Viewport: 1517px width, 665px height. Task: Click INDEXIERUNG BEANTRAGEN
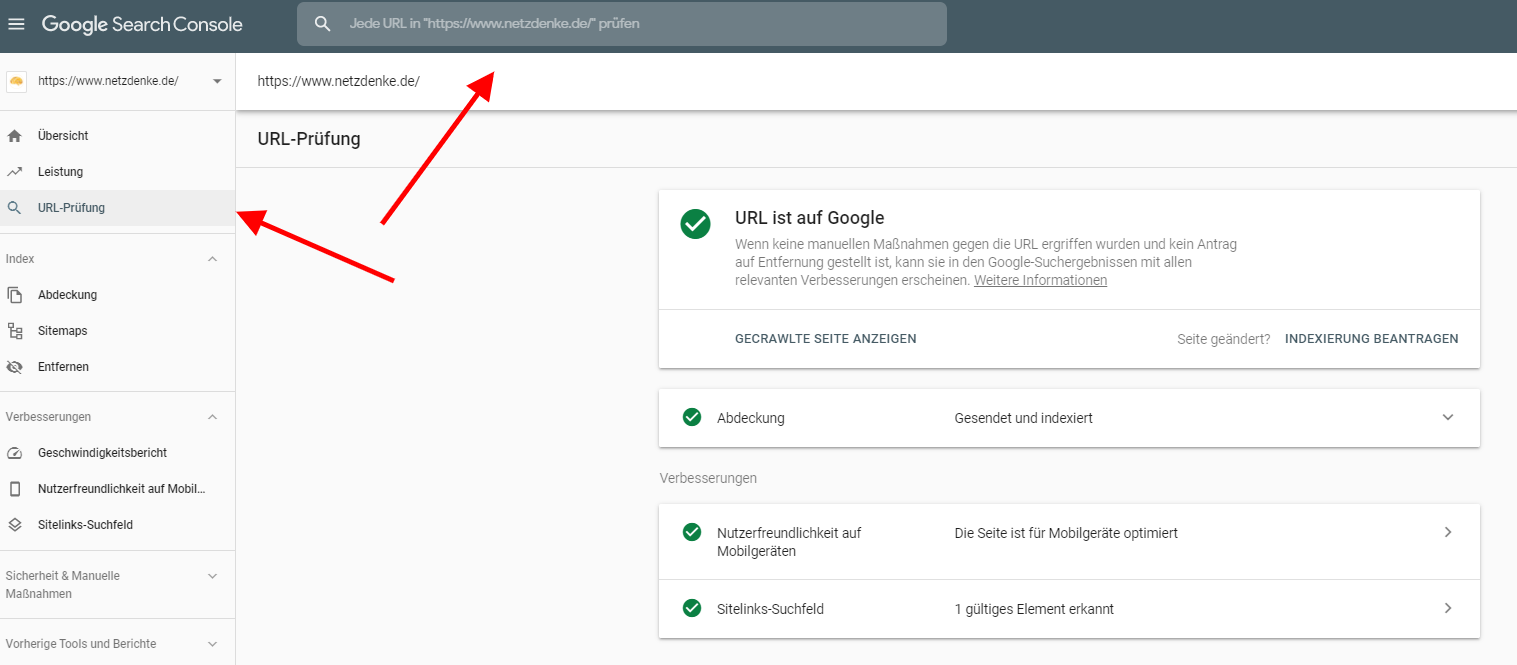click(x=1371, y=339)
